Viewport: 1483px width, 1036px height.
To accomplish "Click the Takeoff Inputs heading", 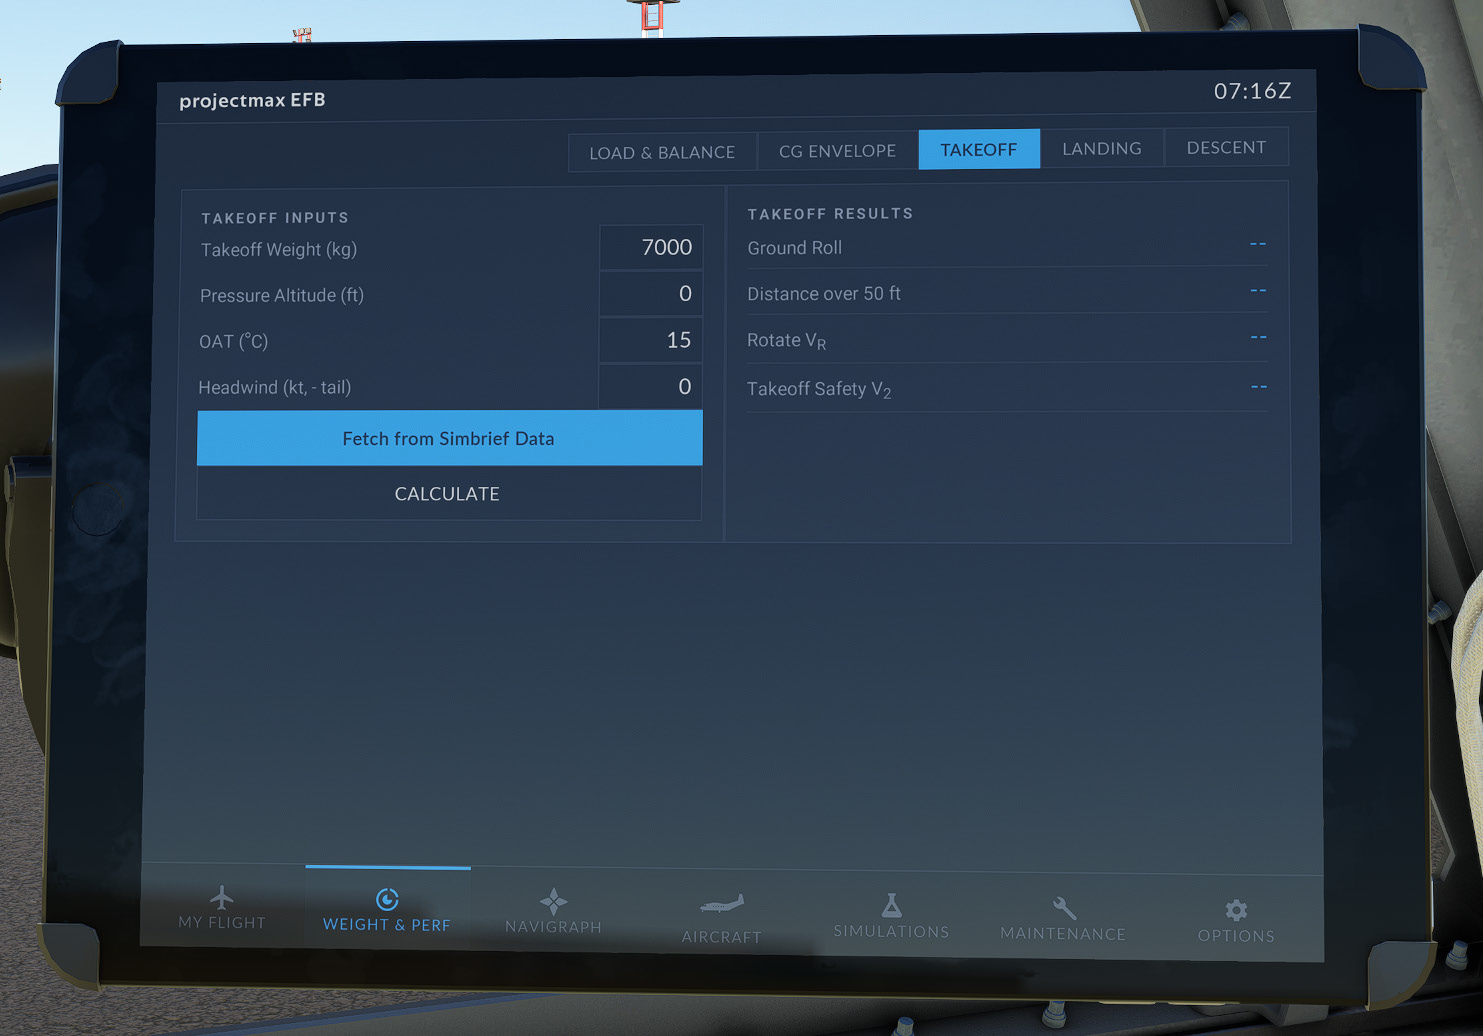I will 275,218.
